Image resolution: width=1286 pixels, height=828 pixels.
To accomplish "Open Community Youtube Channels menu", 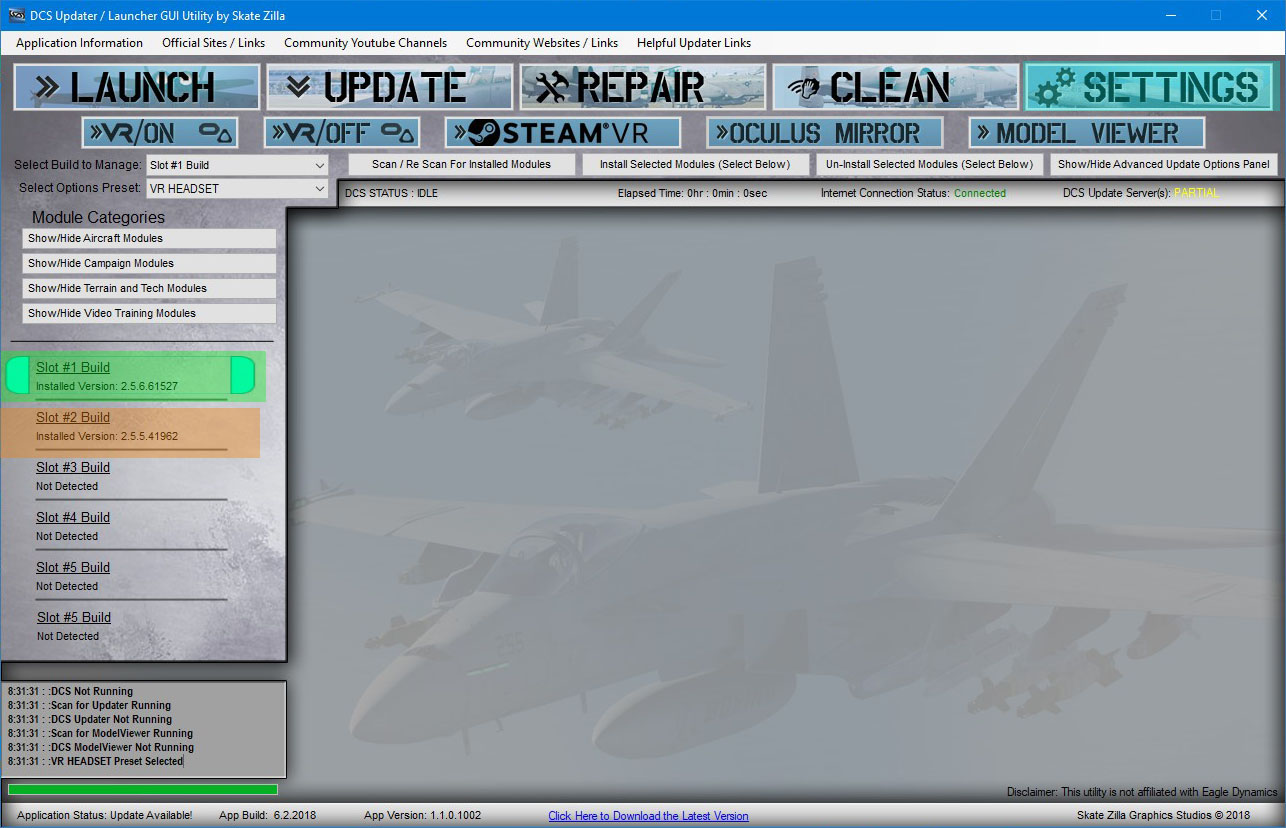I will tap(365, 43).
